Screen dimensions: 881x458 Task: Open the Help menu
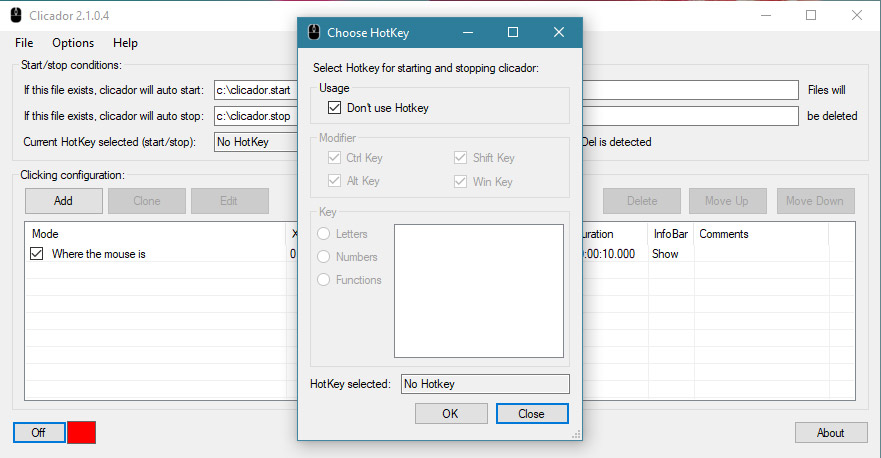(x=125, y=43)
